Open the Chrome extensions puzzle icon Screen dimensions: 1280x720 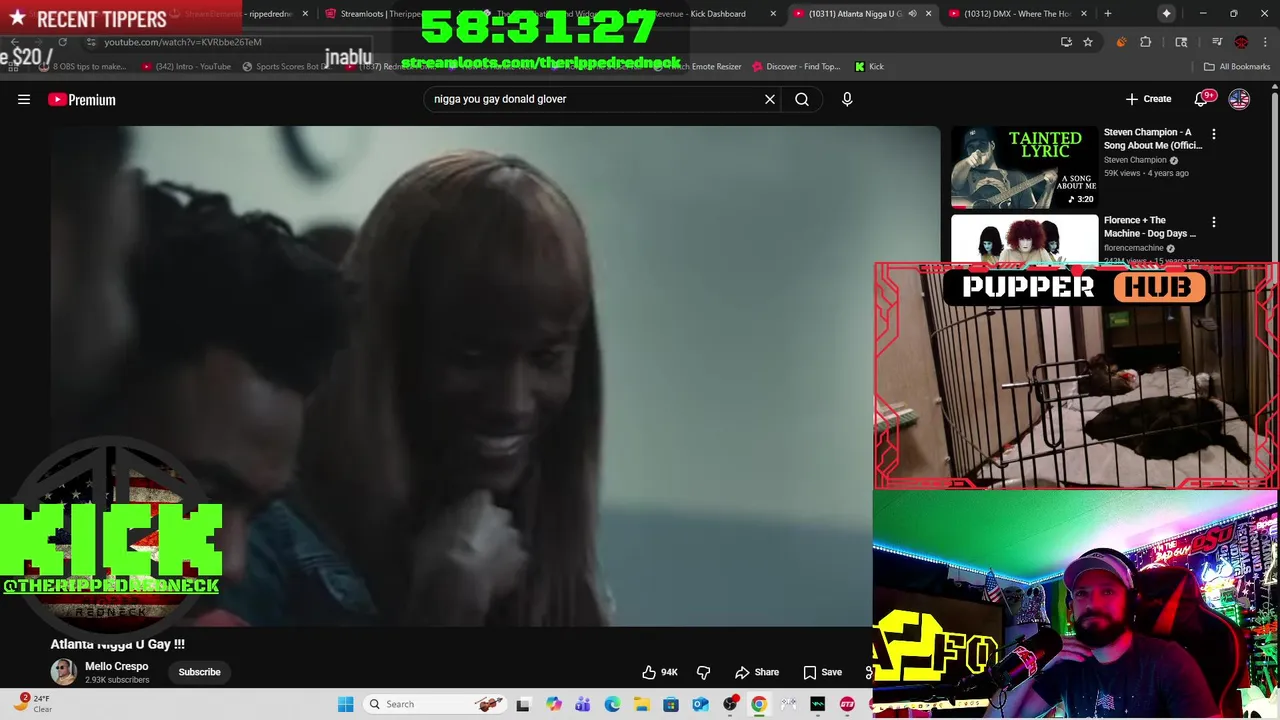[1146, 42]
